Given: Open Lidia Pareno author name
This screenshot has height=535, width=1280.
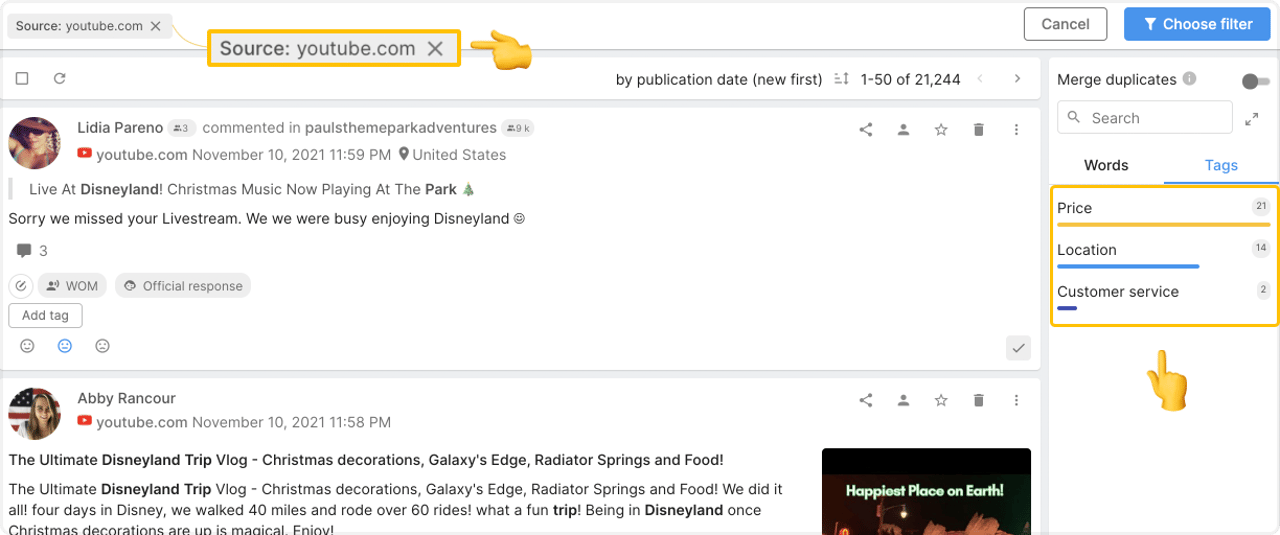Looking at the screenshot, I should click(120, 128).
